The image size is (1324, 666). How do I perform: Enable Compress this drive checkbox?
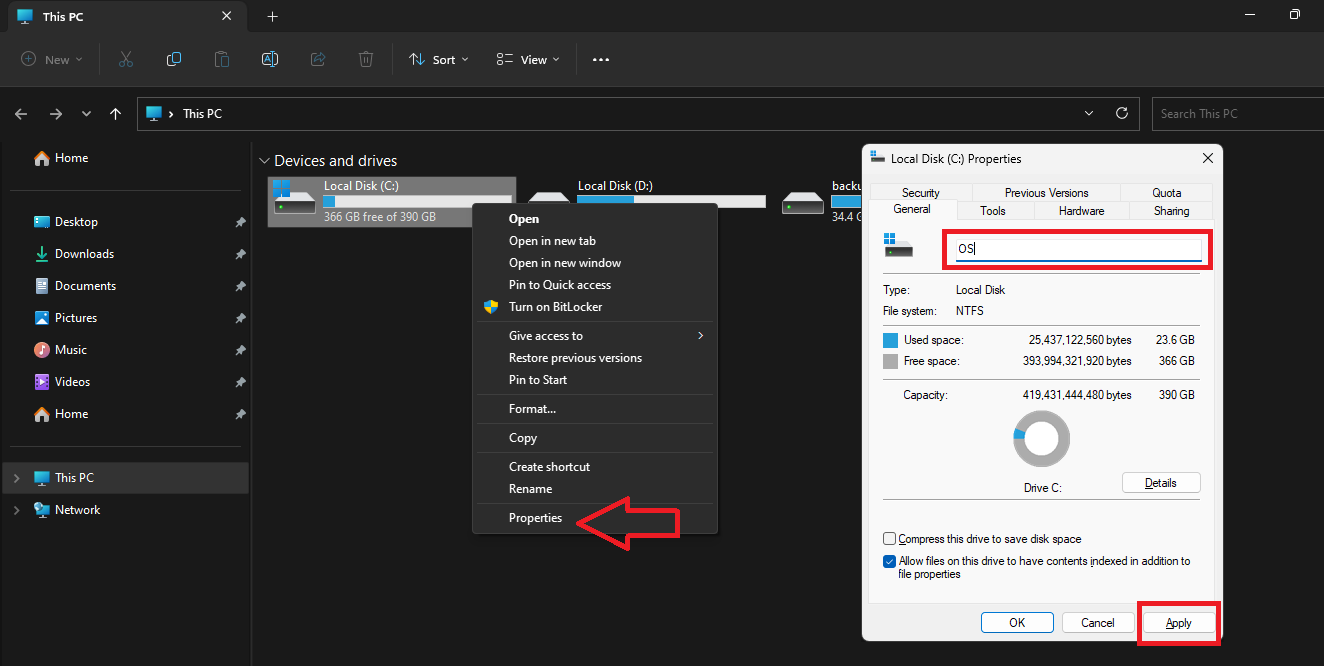click(889, 539)
